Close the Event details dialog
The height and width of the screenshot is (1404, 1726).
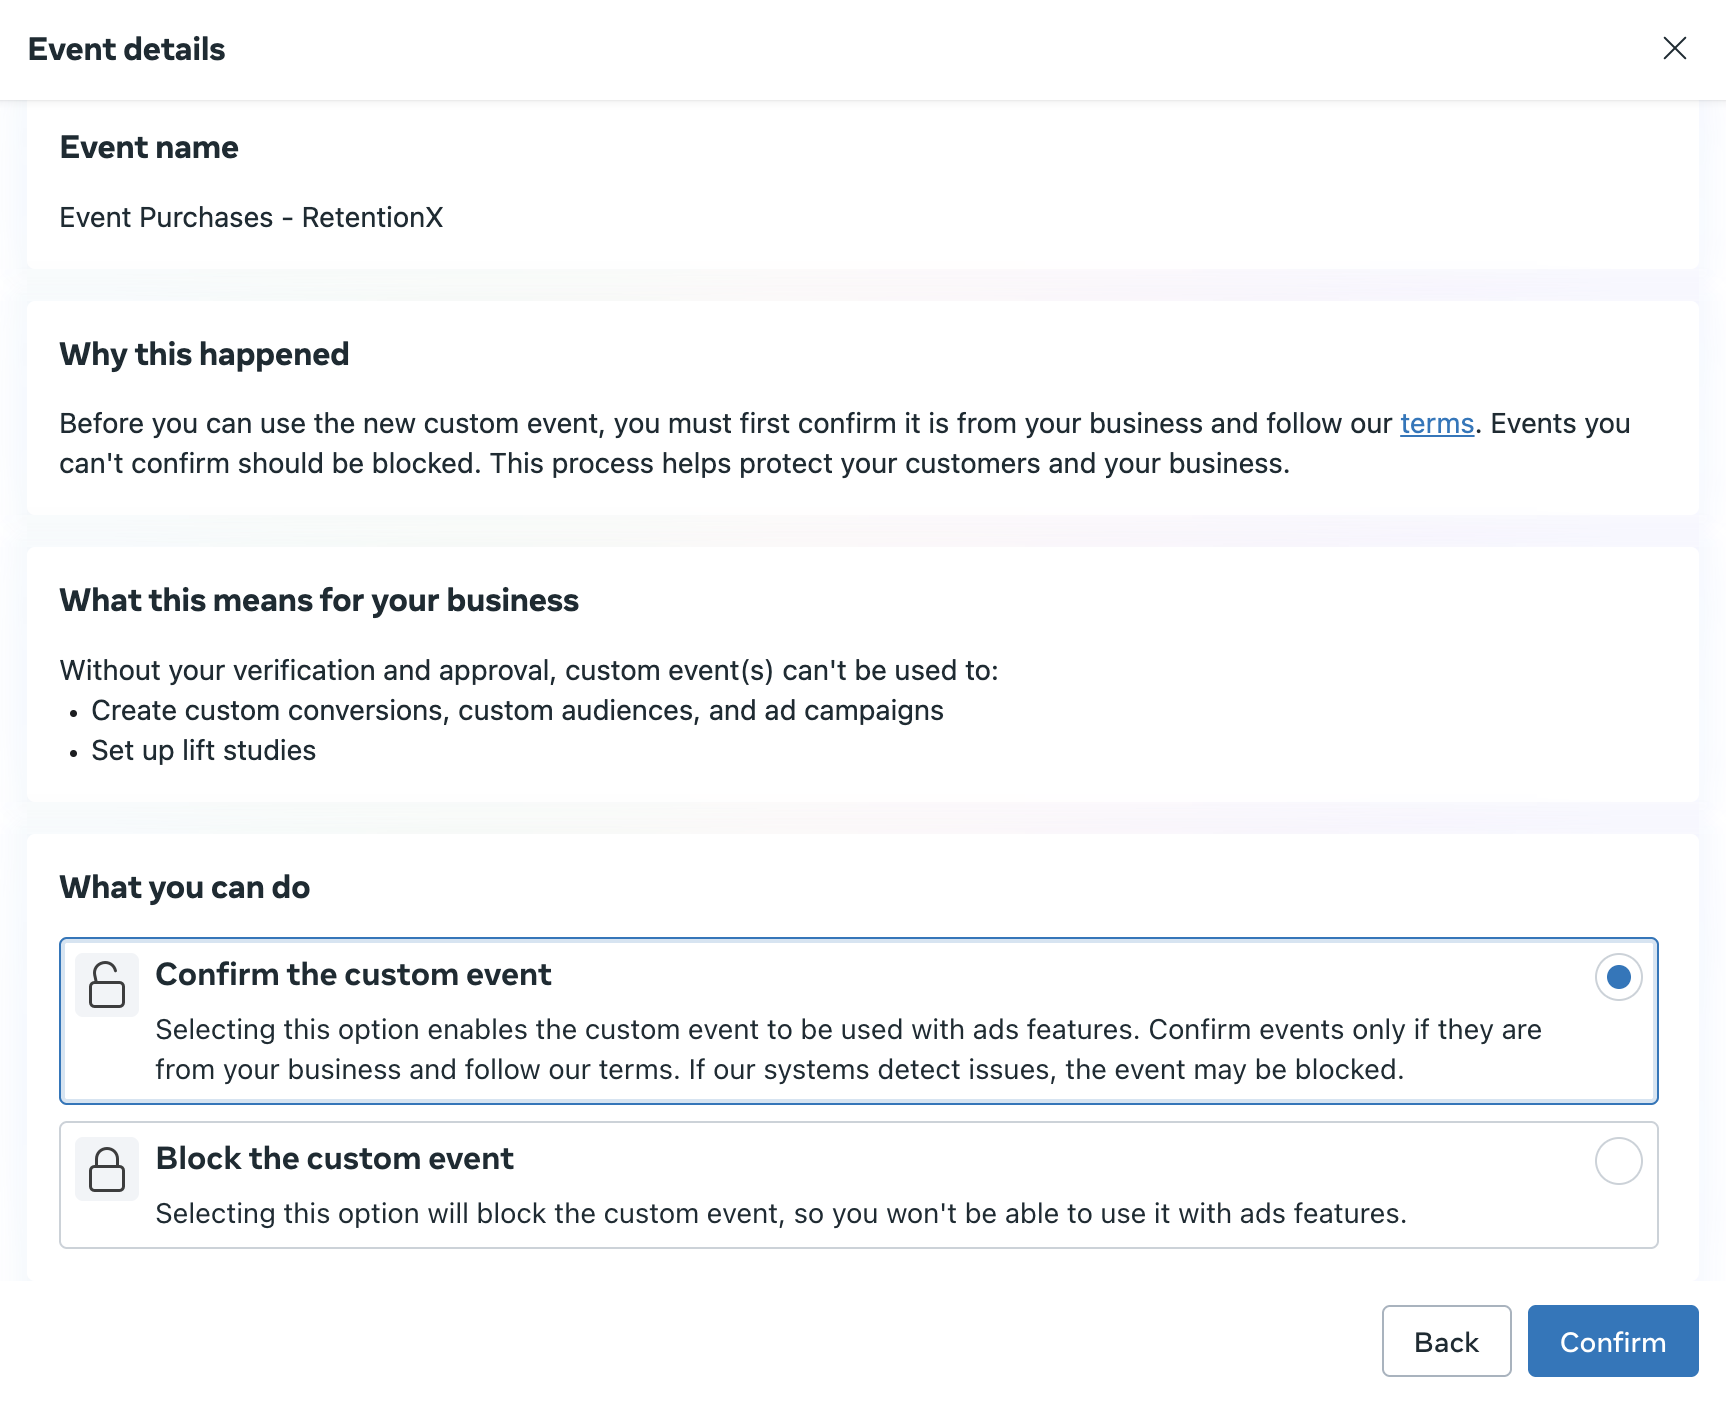[1674, 48]
